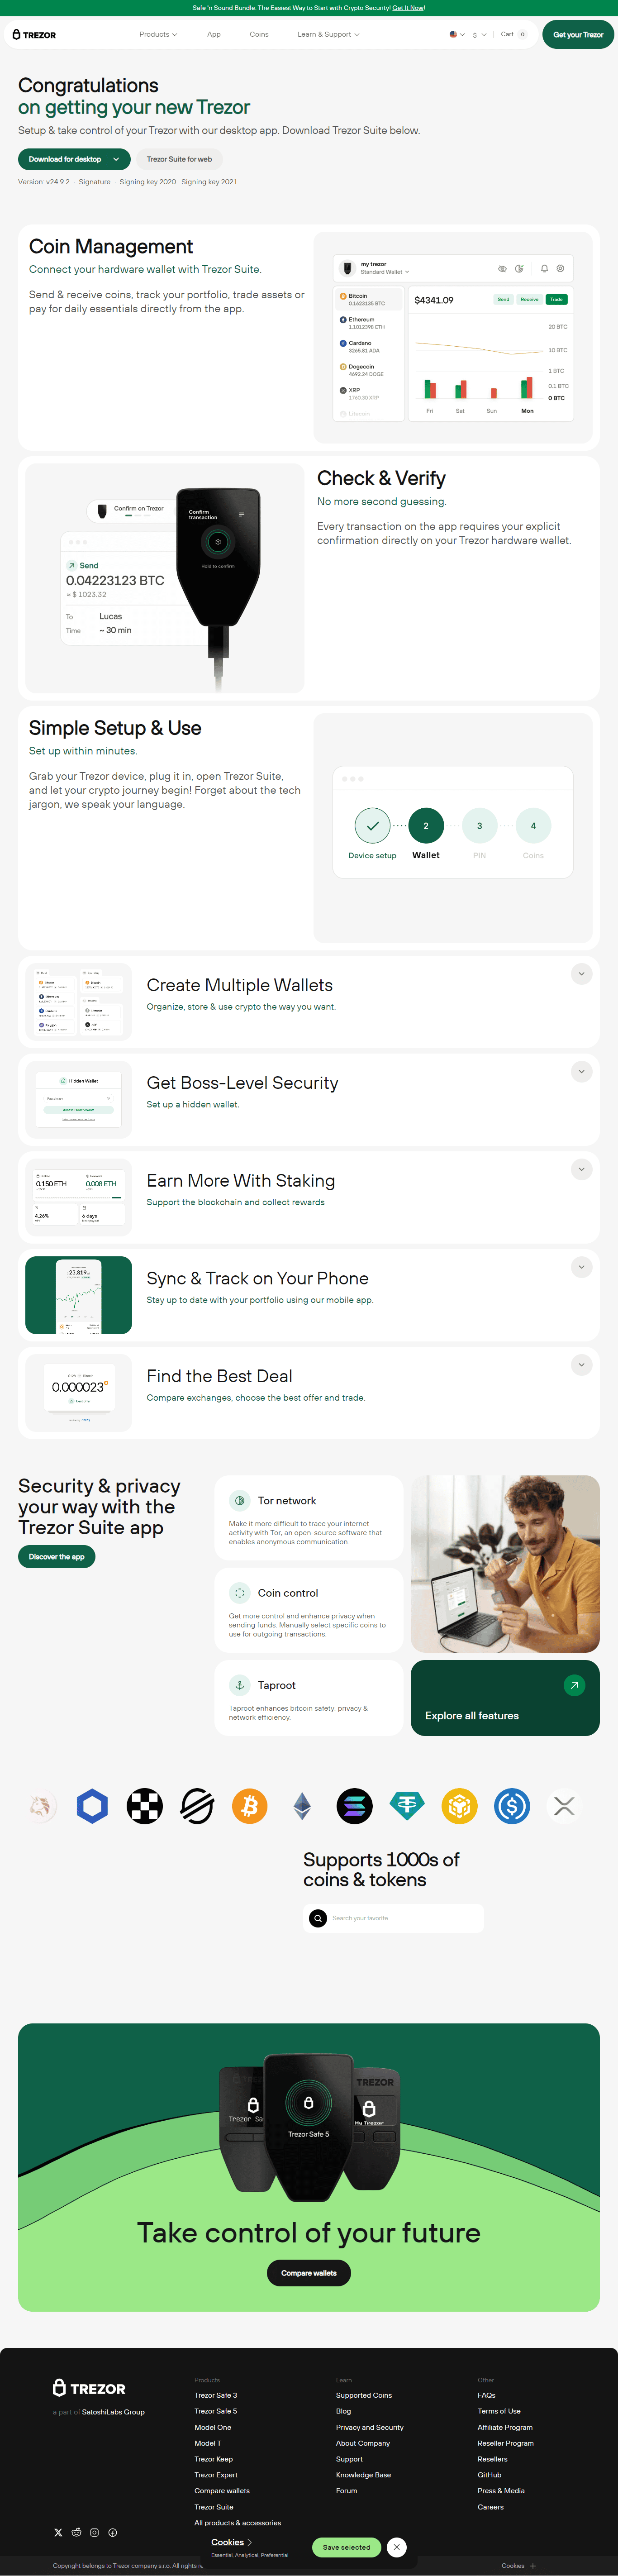
Task: Click Device setup checkmark step
Action: coord(372,826)
